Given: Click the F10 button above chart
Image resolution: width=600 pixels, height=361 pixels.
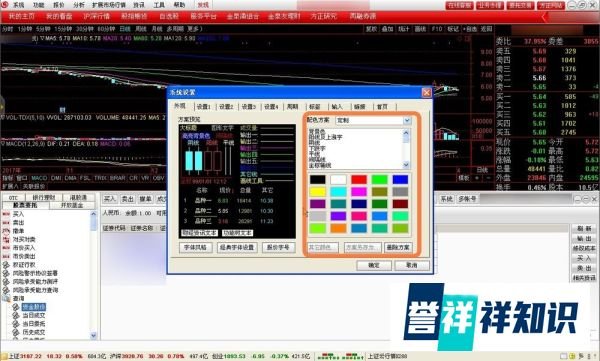Looking at the screenshot, I should pos(437,29).
